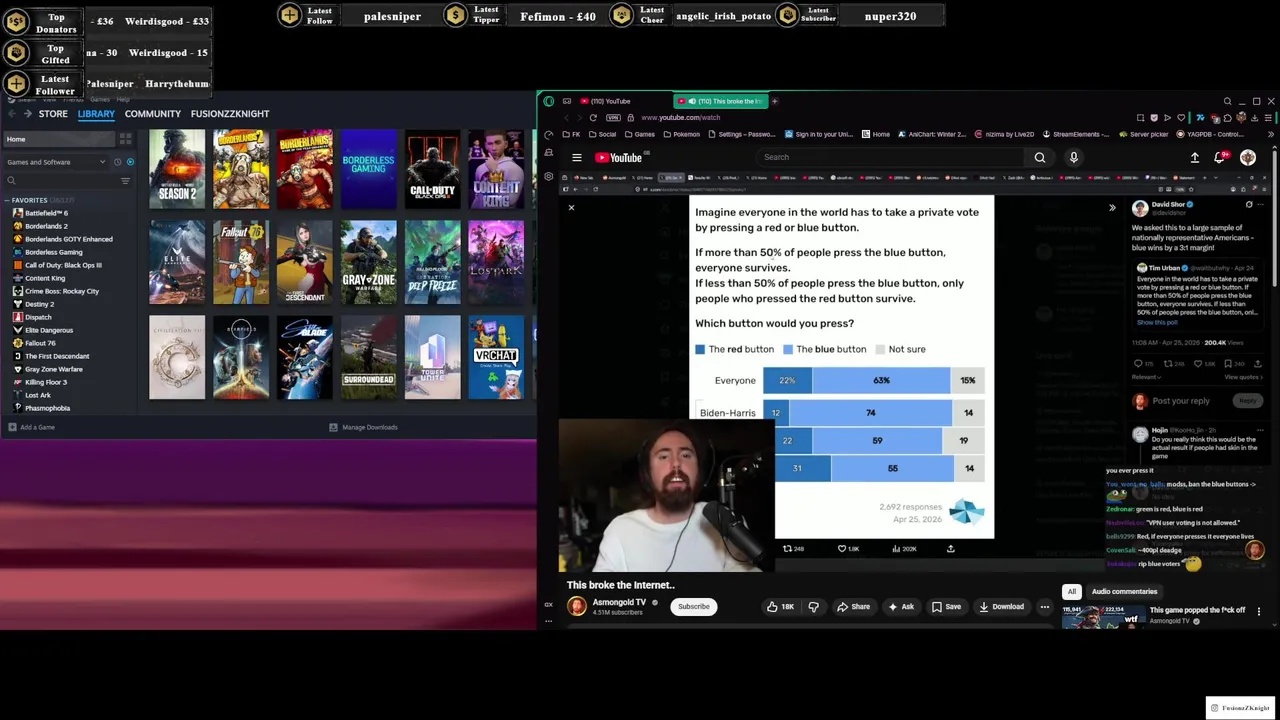Save the video to a playlist
1280x720 pixels.
coord(946,606)
